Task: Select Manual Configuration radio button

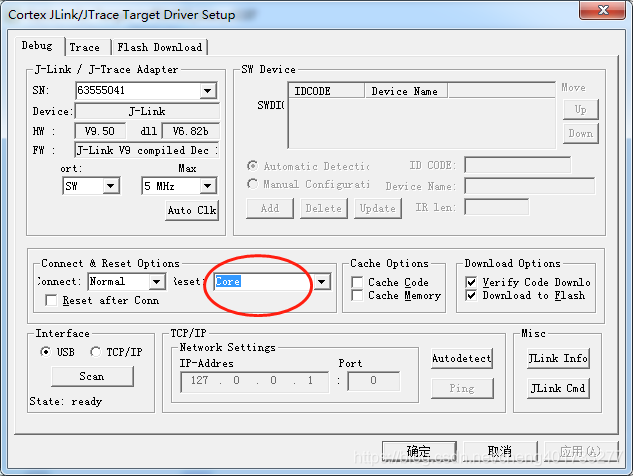Action: pos(252,184)
